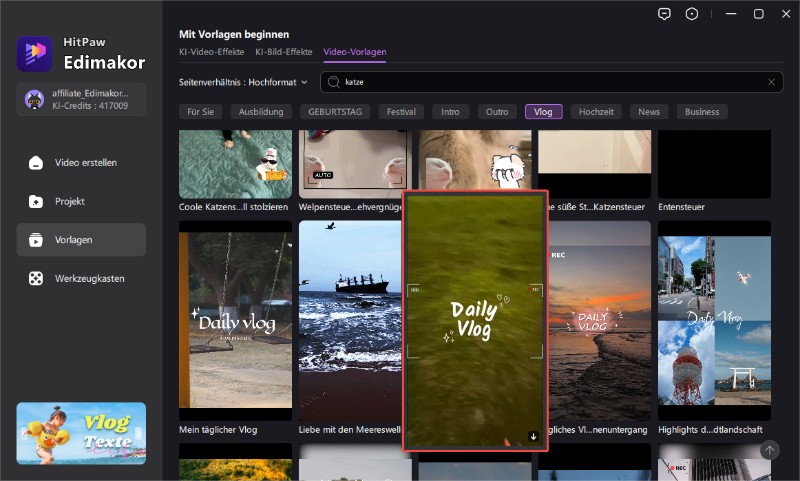Screen dimensions: 800x481
Task: Click the user avatar of affiliate account
Action: [34, 98]
